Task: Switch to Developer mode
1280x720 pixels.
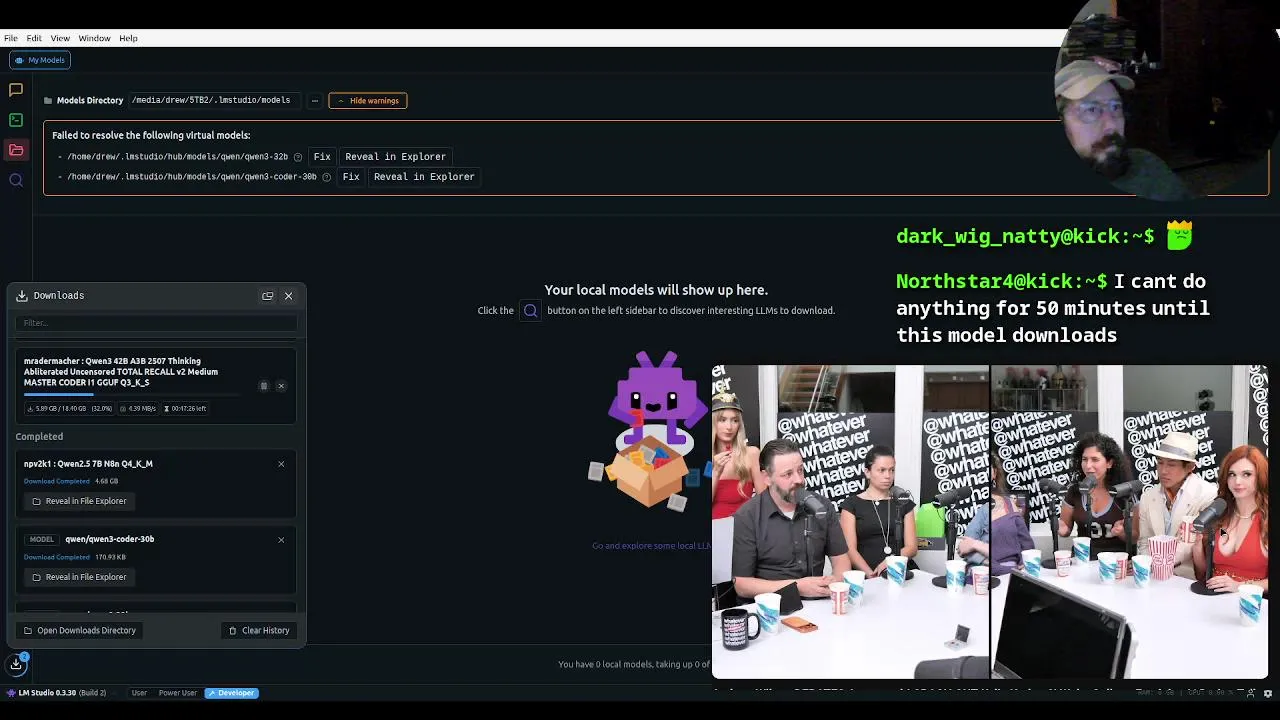Action: click(x=231, y=693)
